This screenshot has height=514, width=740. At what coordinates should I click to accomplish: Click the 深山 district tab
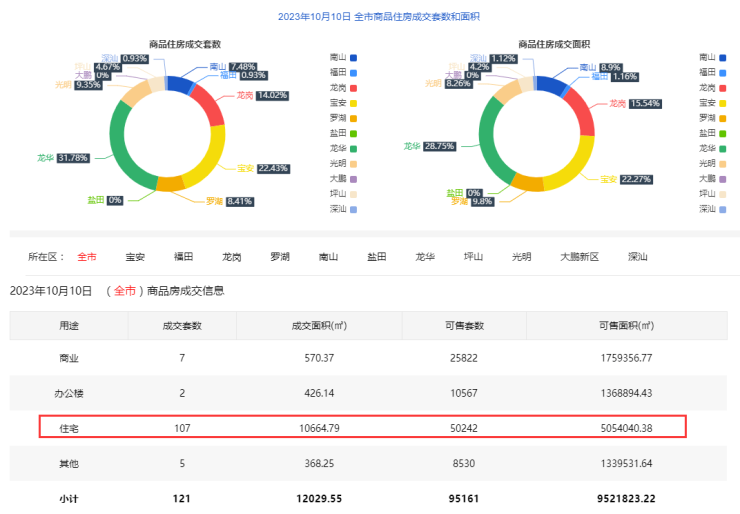(x=637, y=257)
